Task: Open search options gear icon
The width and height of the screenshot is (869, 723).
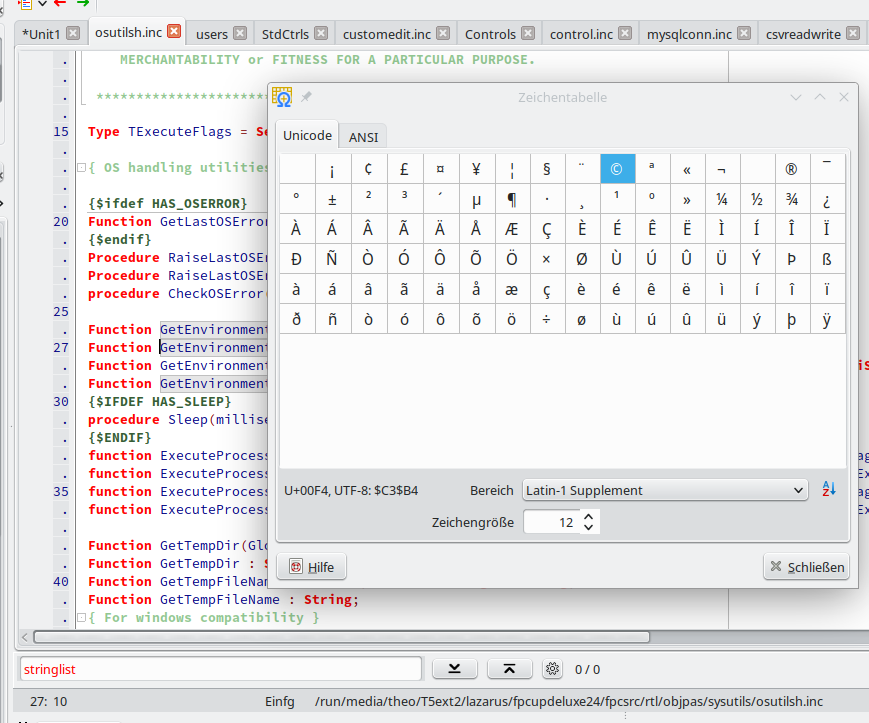Action: click(x=552, y=669)
